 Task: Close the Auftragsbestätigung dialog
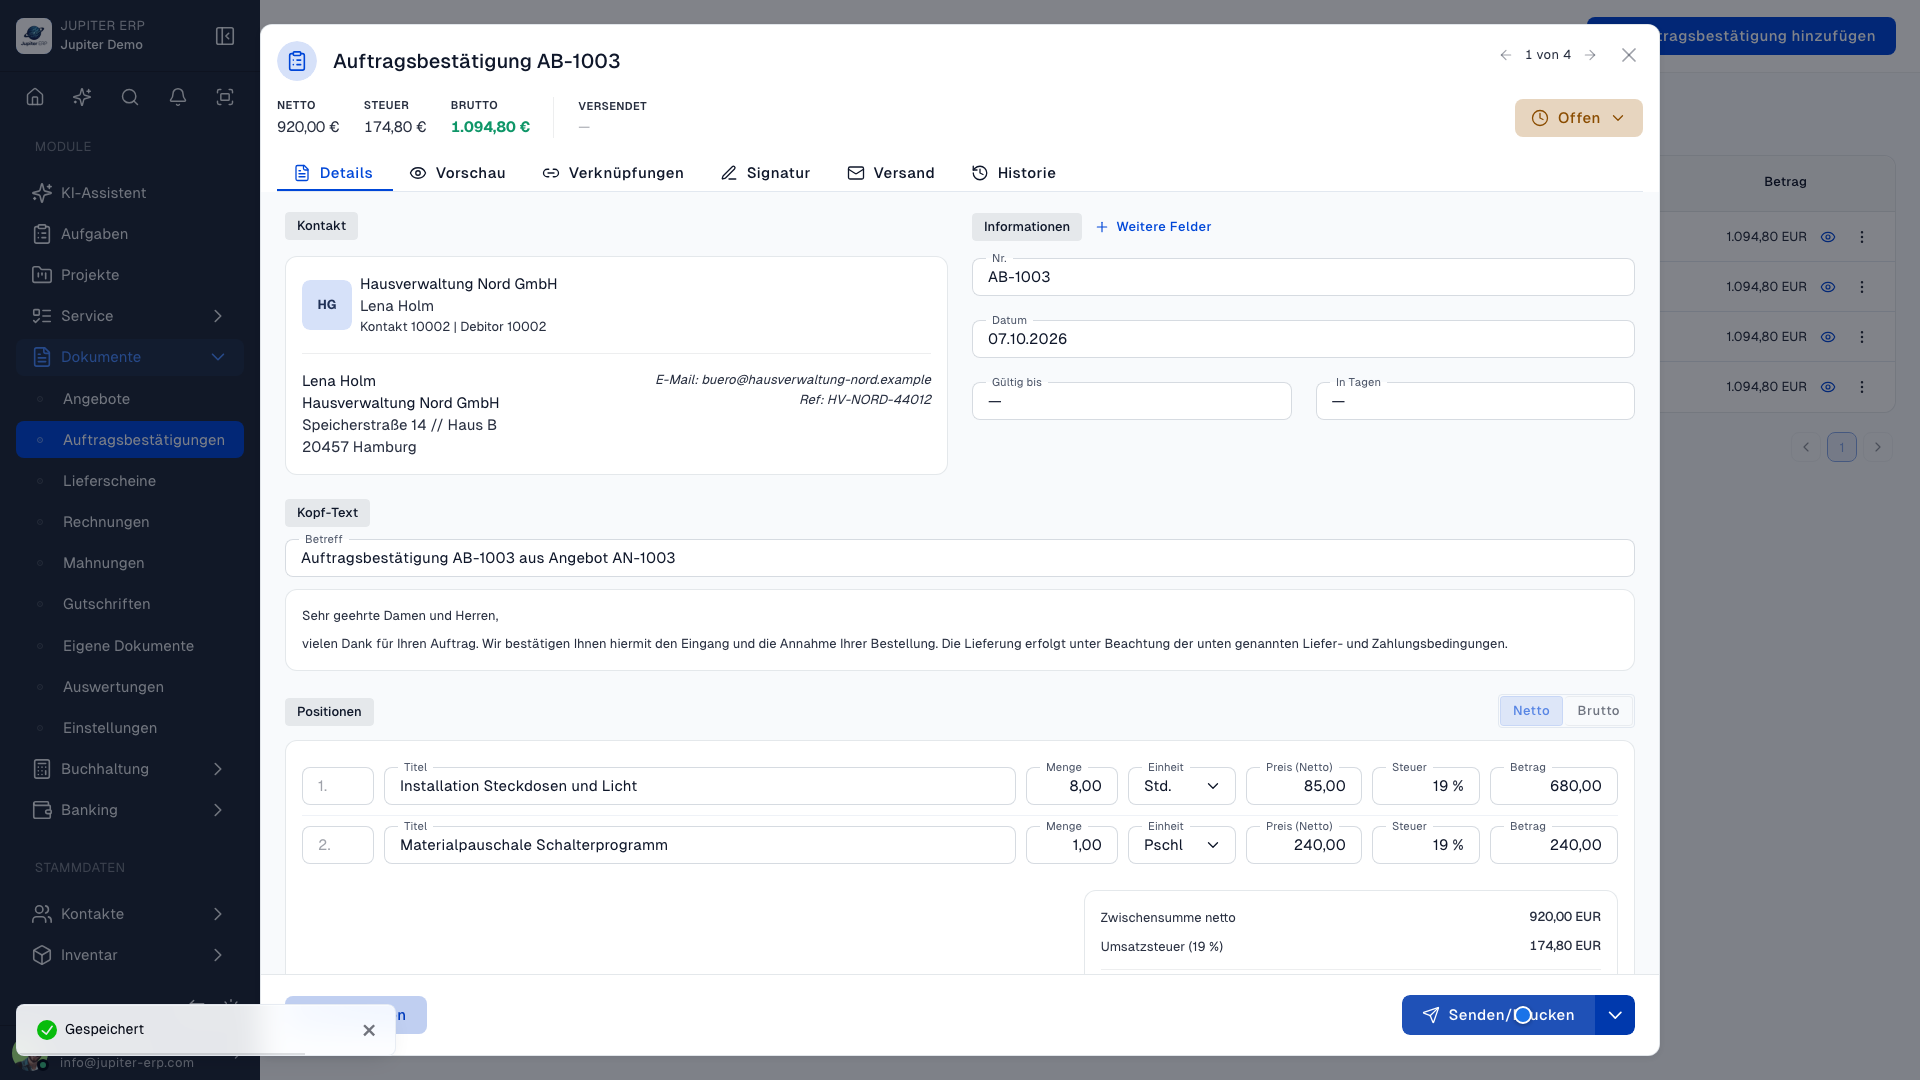(x=1629, y=55)
